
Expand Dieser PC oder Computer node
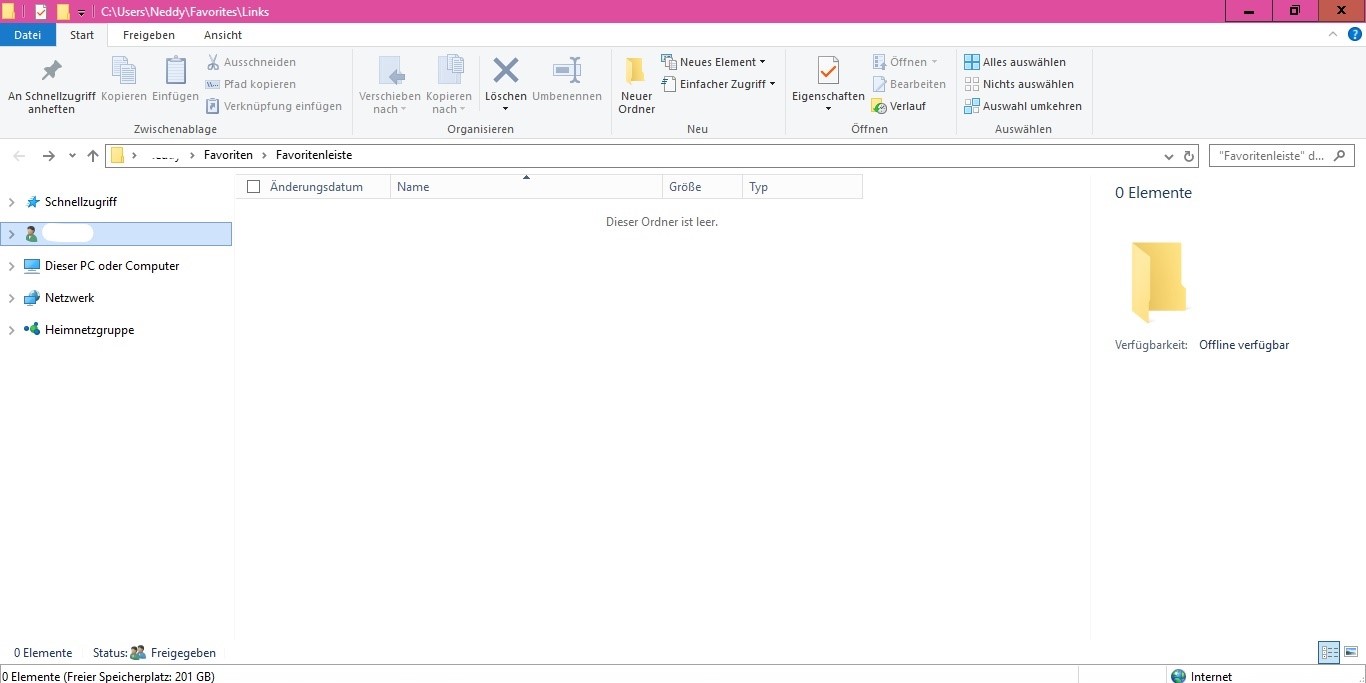(x=12, y=266)
